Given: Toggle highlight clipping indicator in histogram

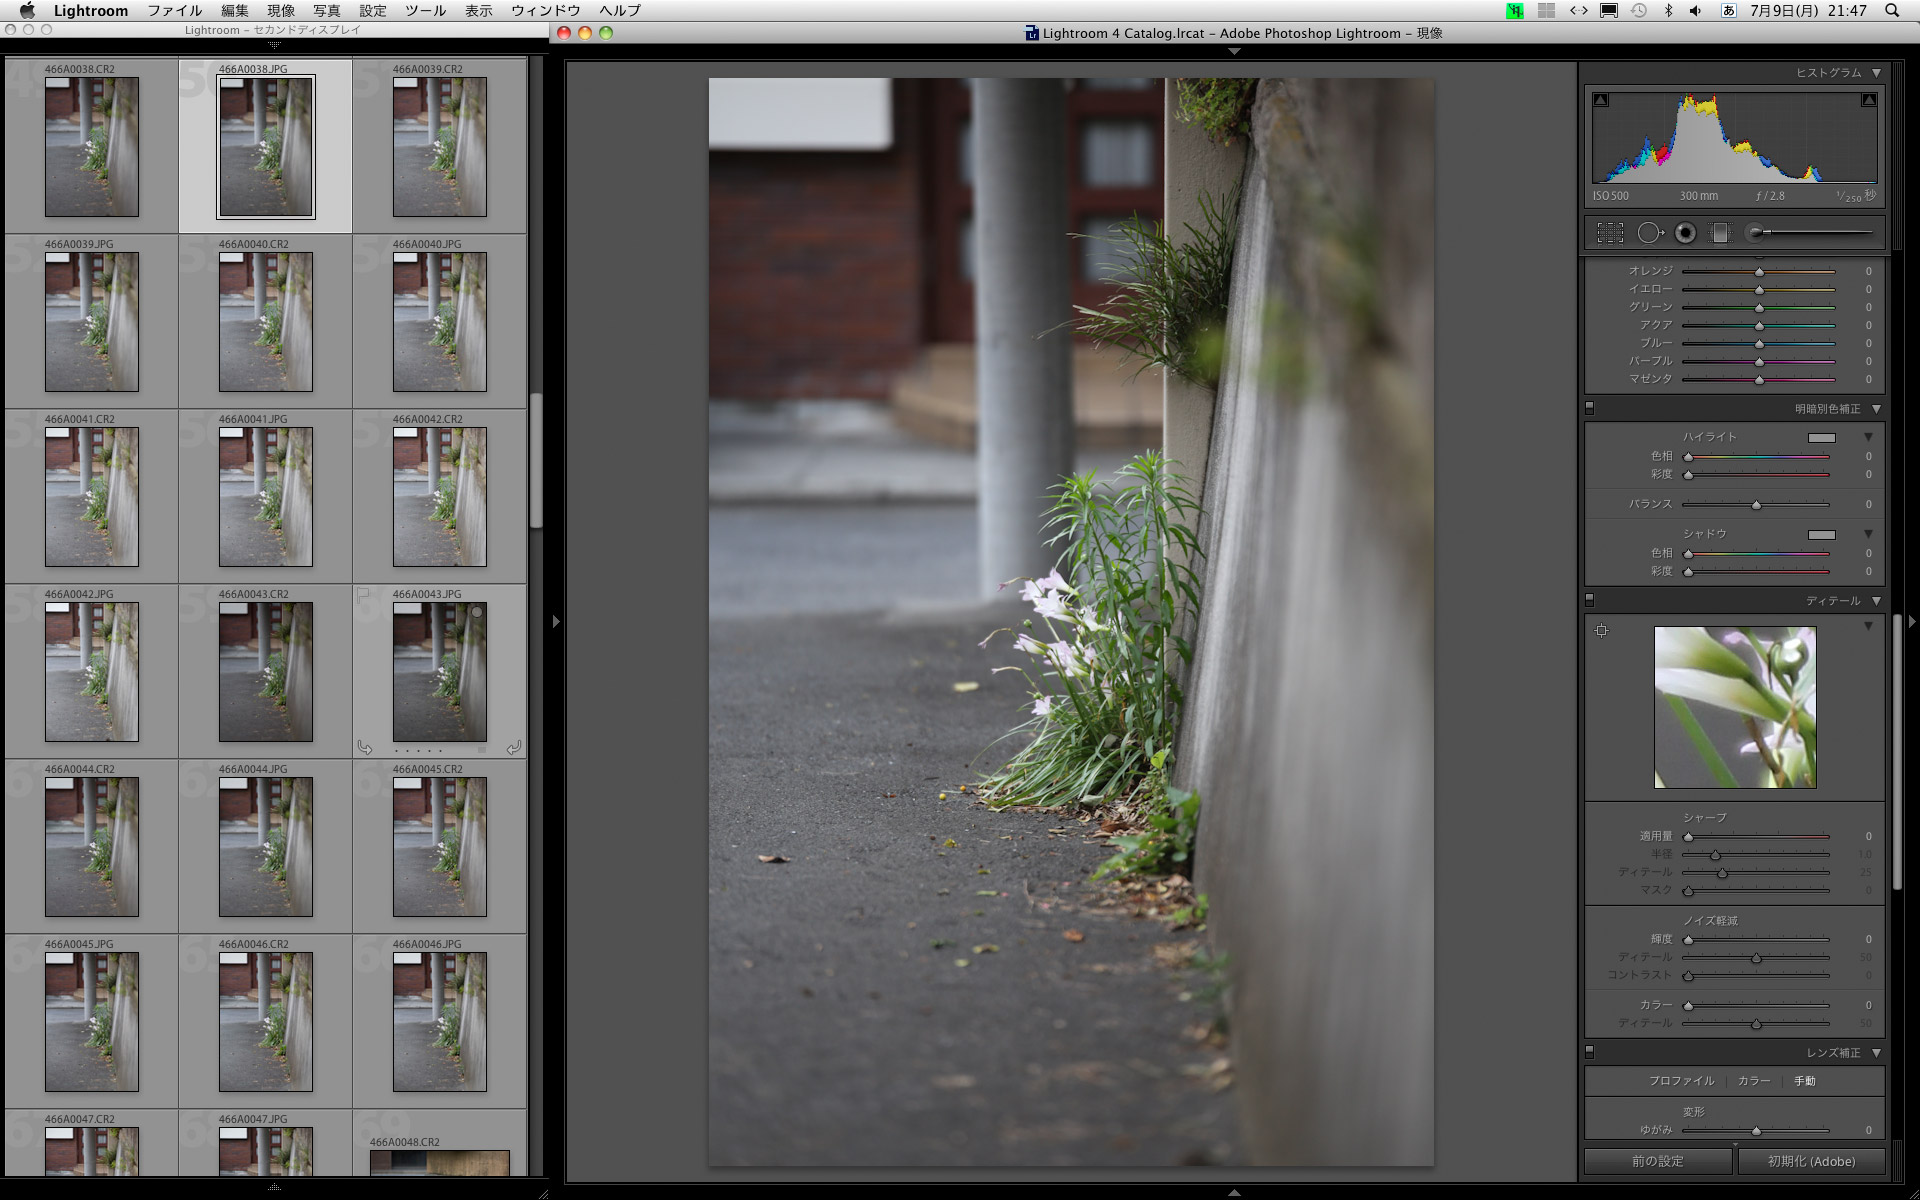Looking at the screenshot, I should coord(1868,100).
